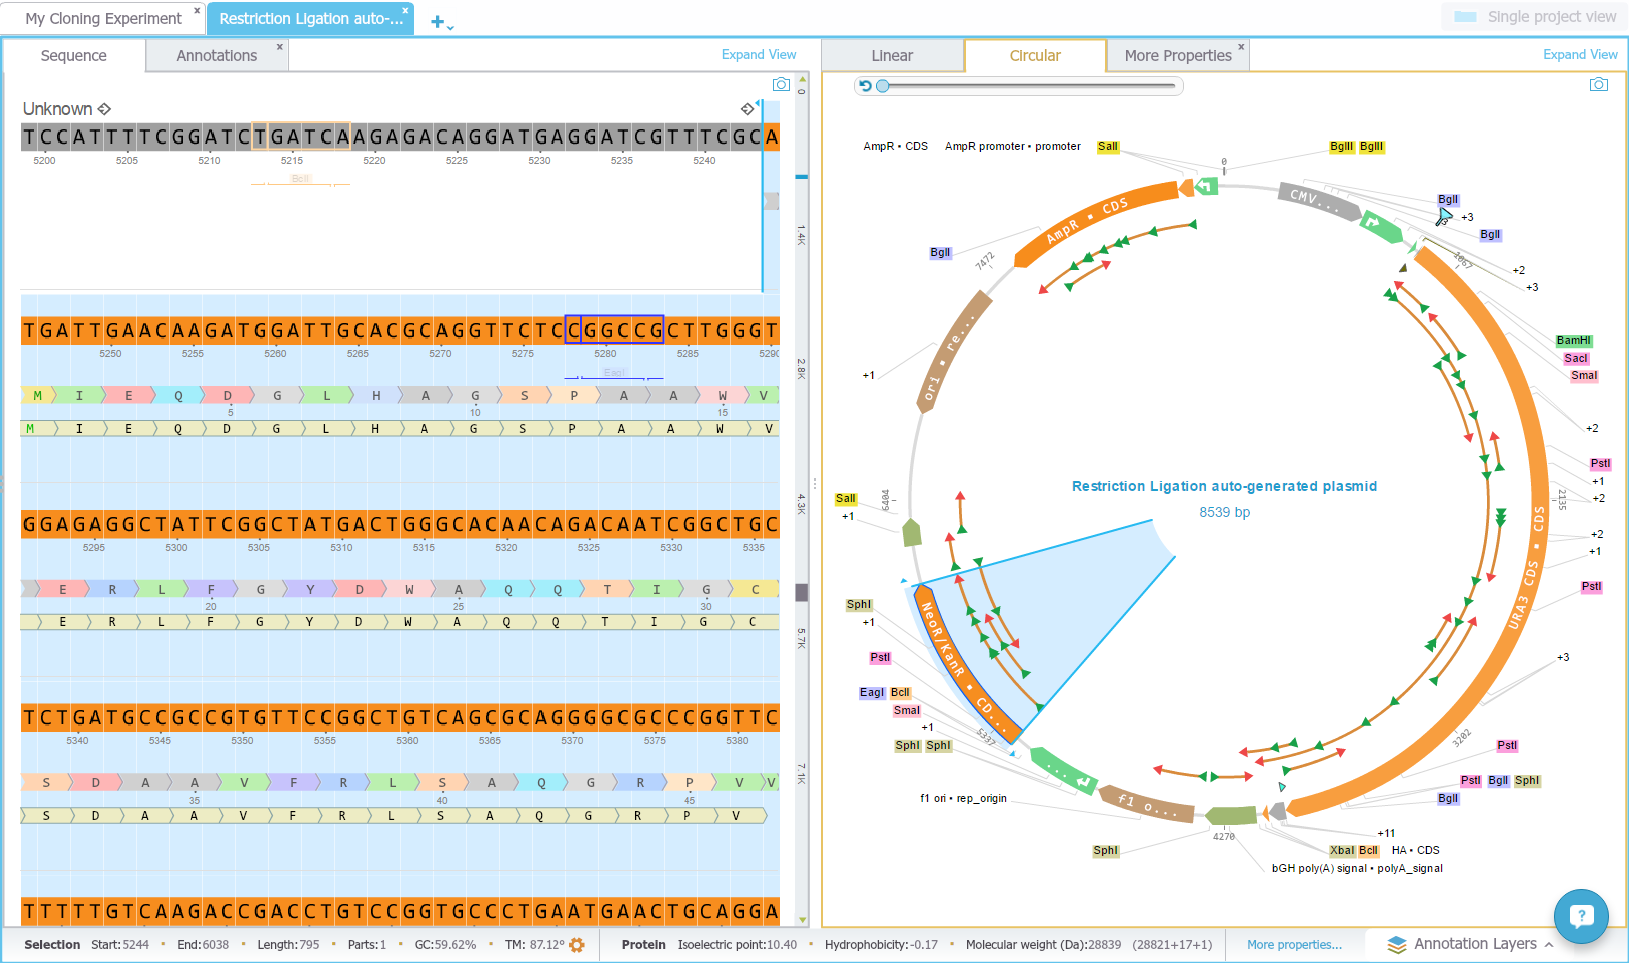Viewport: 1629px width, 963px height.
Task: Click the Single project view folder icon
Action: click(x=1465, y=17)
